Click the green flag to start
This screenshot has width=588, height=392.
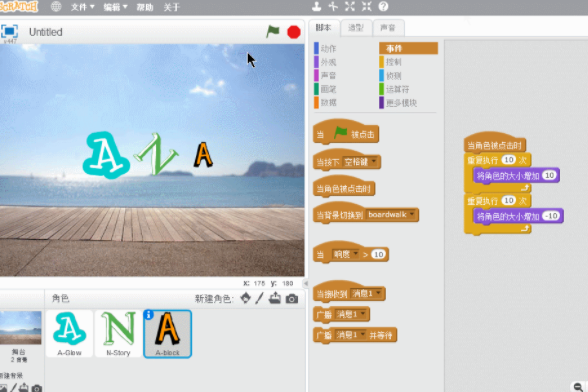(273, 32)
